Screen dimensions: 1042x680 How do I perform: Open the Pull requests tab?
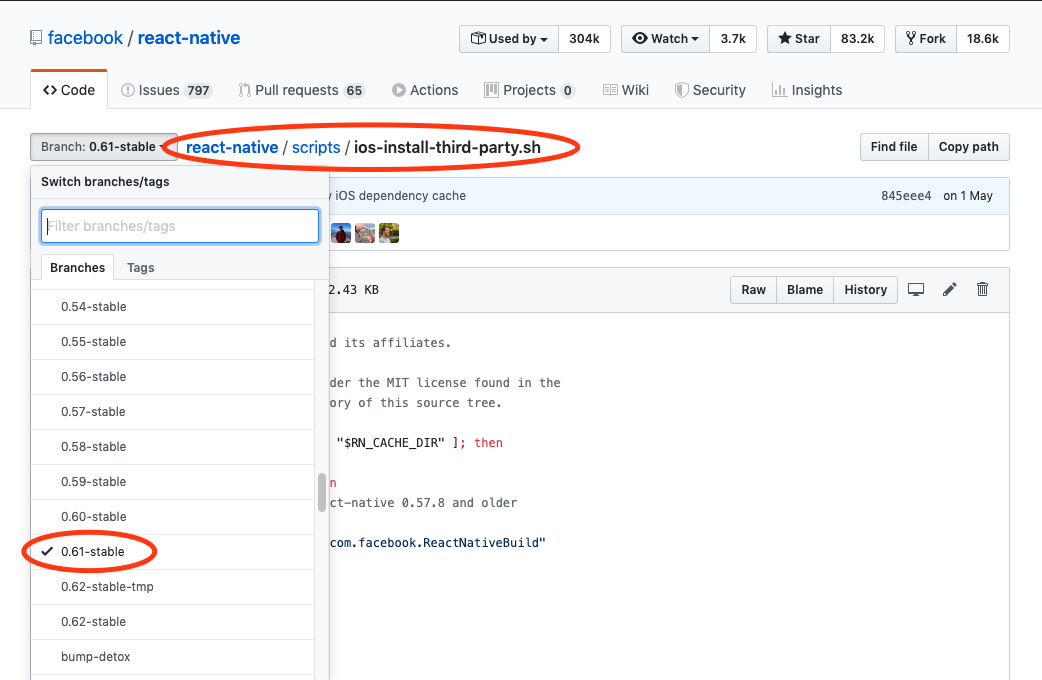tap(302, 90)
